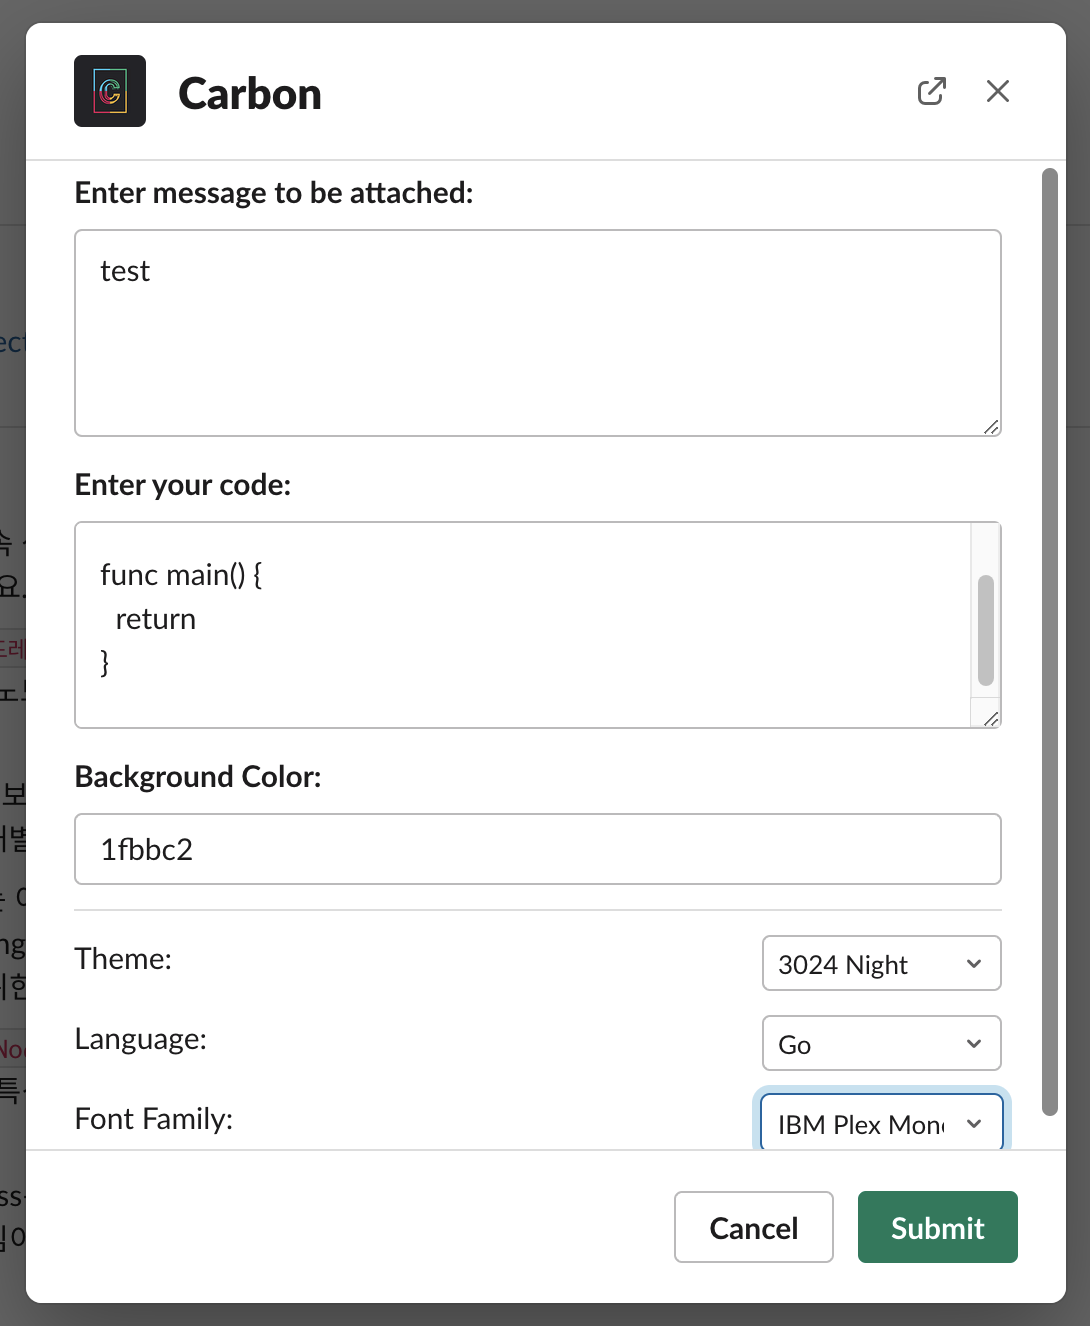Open the Font Family dropdown showing IBM Plex Mono
The height and width of the screenshot is (1326, 1090).
coord(882,1122)
